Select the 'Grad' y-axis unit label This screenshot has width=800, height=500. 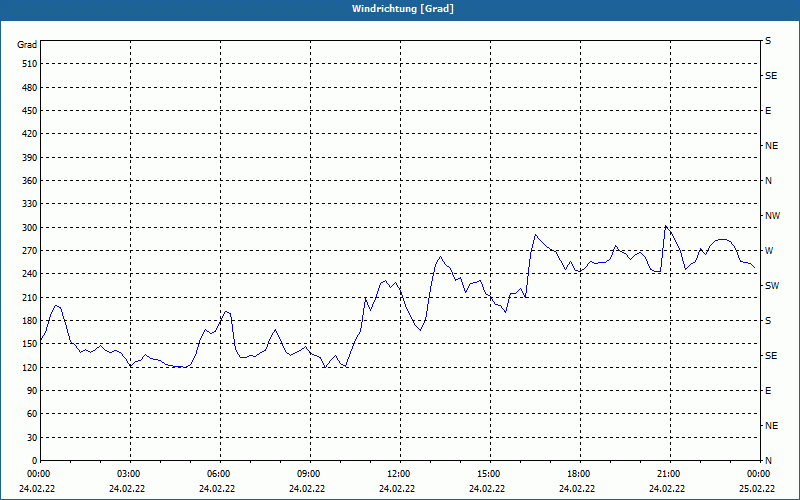pyautogui.click(x=27, y=45)
